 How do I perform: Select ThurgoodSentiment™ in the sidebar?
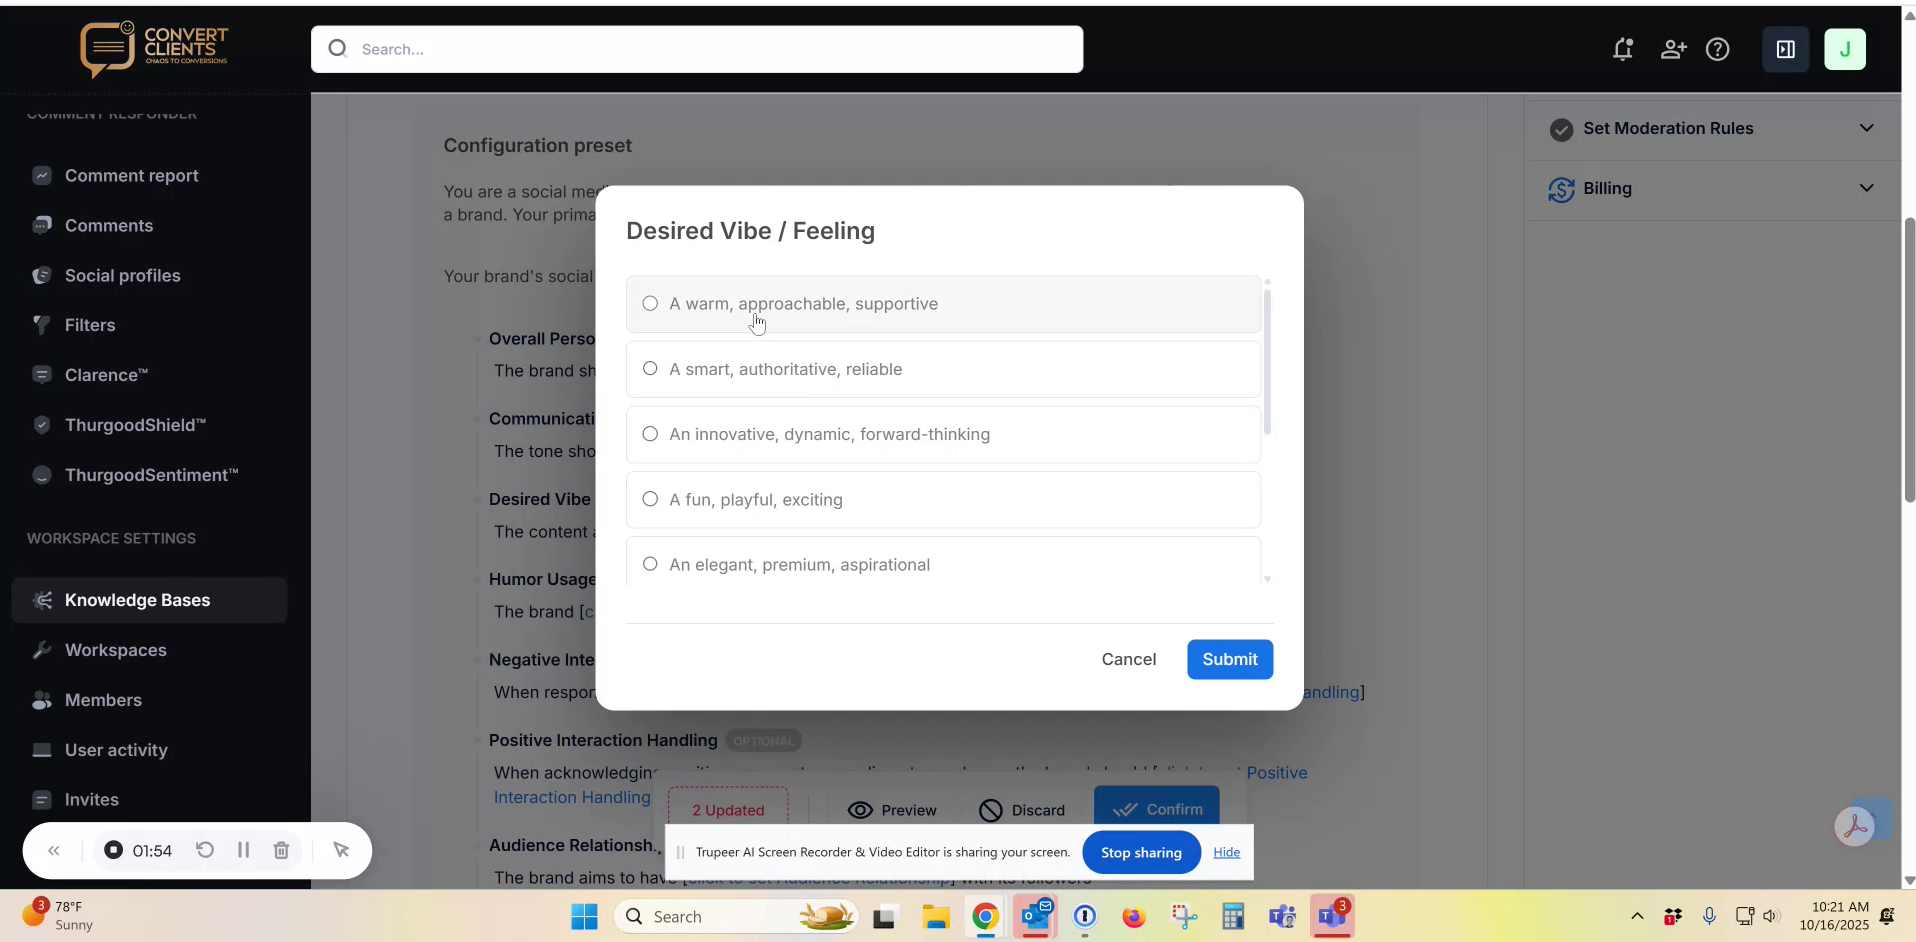150,475
